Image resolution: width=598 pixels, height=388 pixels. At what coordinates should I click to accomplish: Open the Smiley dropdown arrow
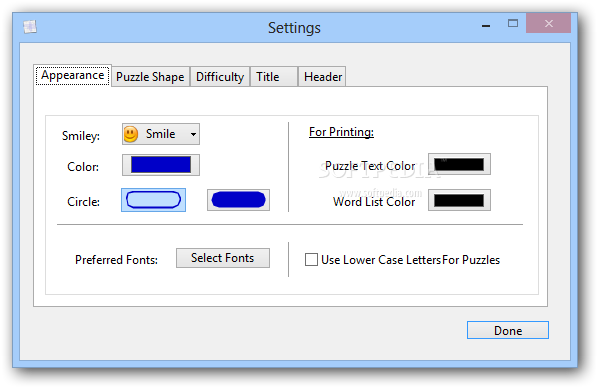pos(193,134)
